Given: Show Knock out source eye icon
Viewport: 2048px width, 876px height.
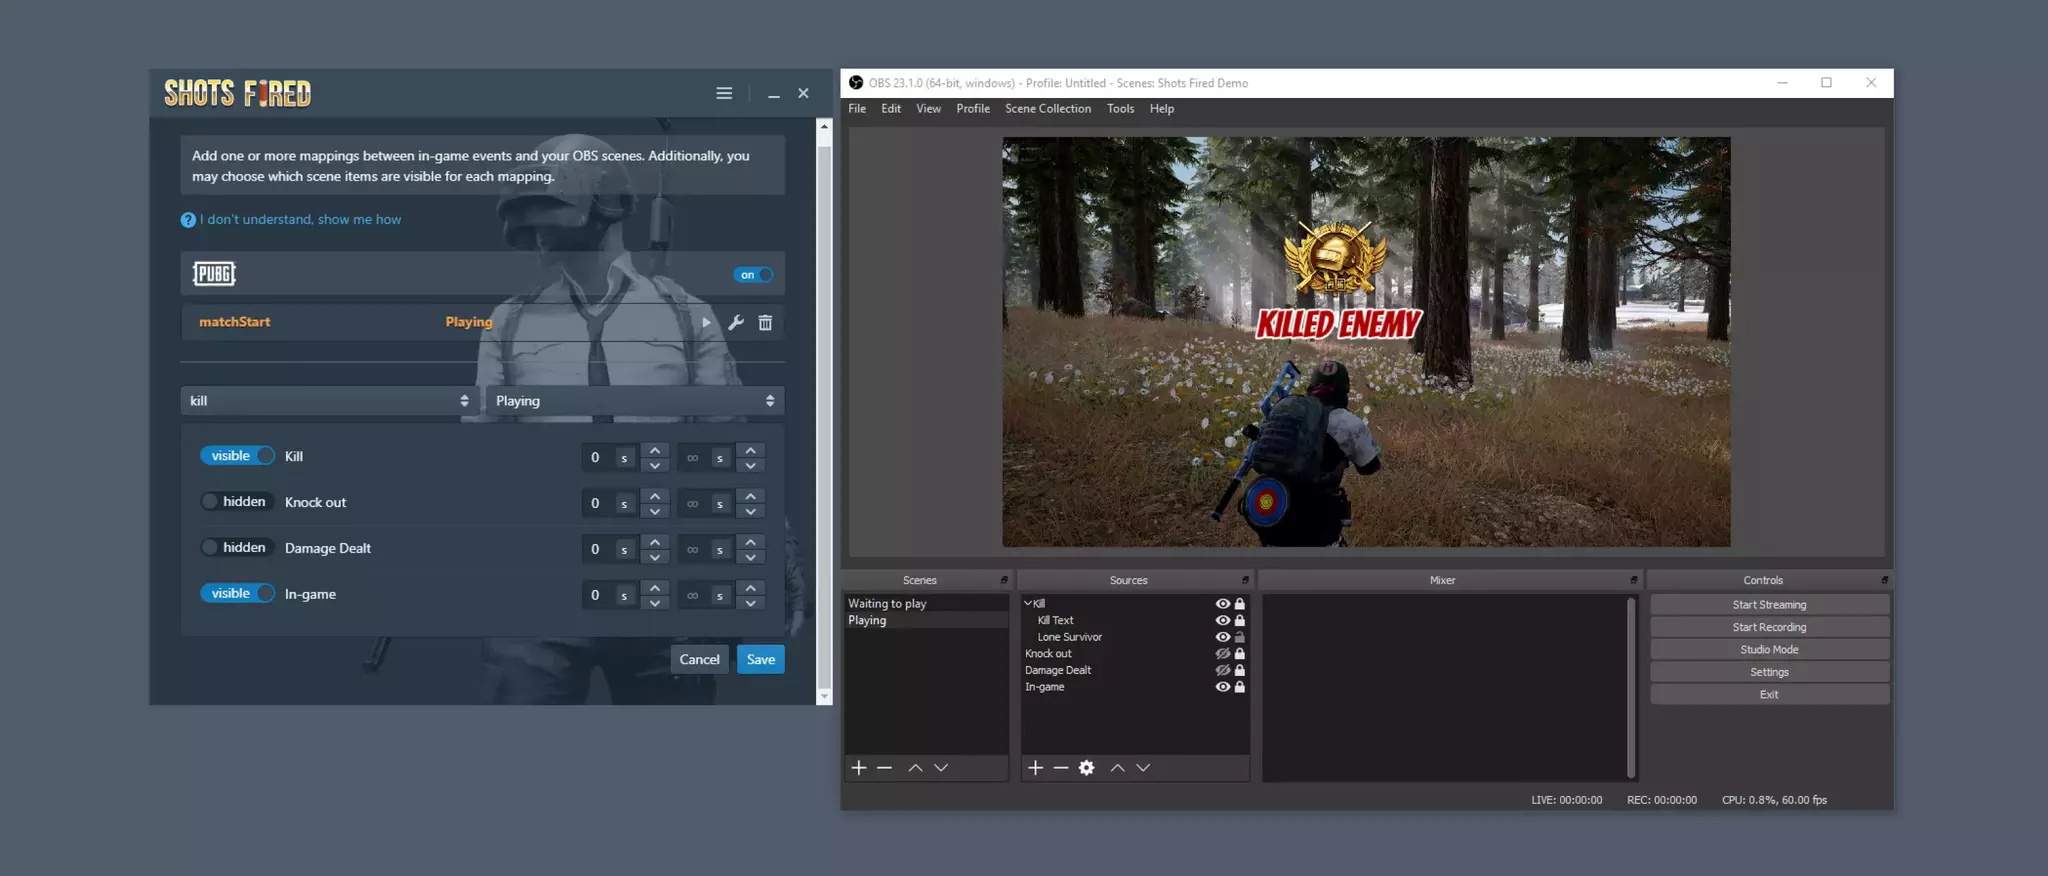Looking at the screenshot, I should click(x=1222, y=654).
